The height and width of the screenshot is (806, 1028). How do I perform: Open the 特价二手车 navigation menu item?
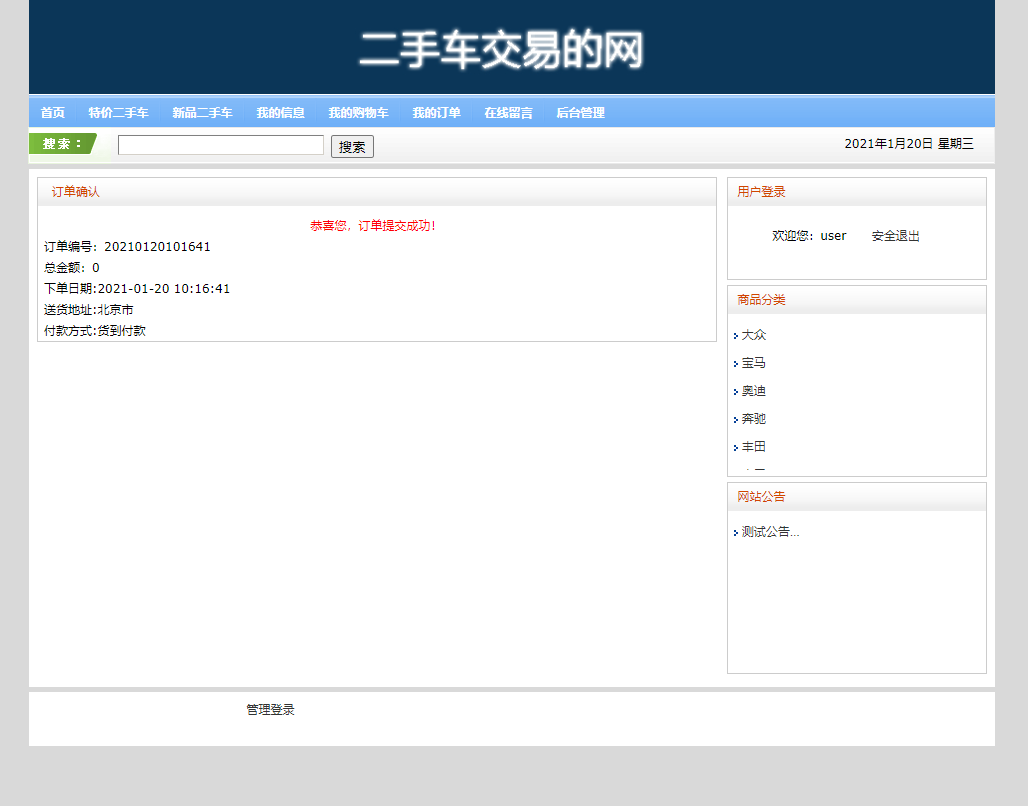tap(118, 112)
